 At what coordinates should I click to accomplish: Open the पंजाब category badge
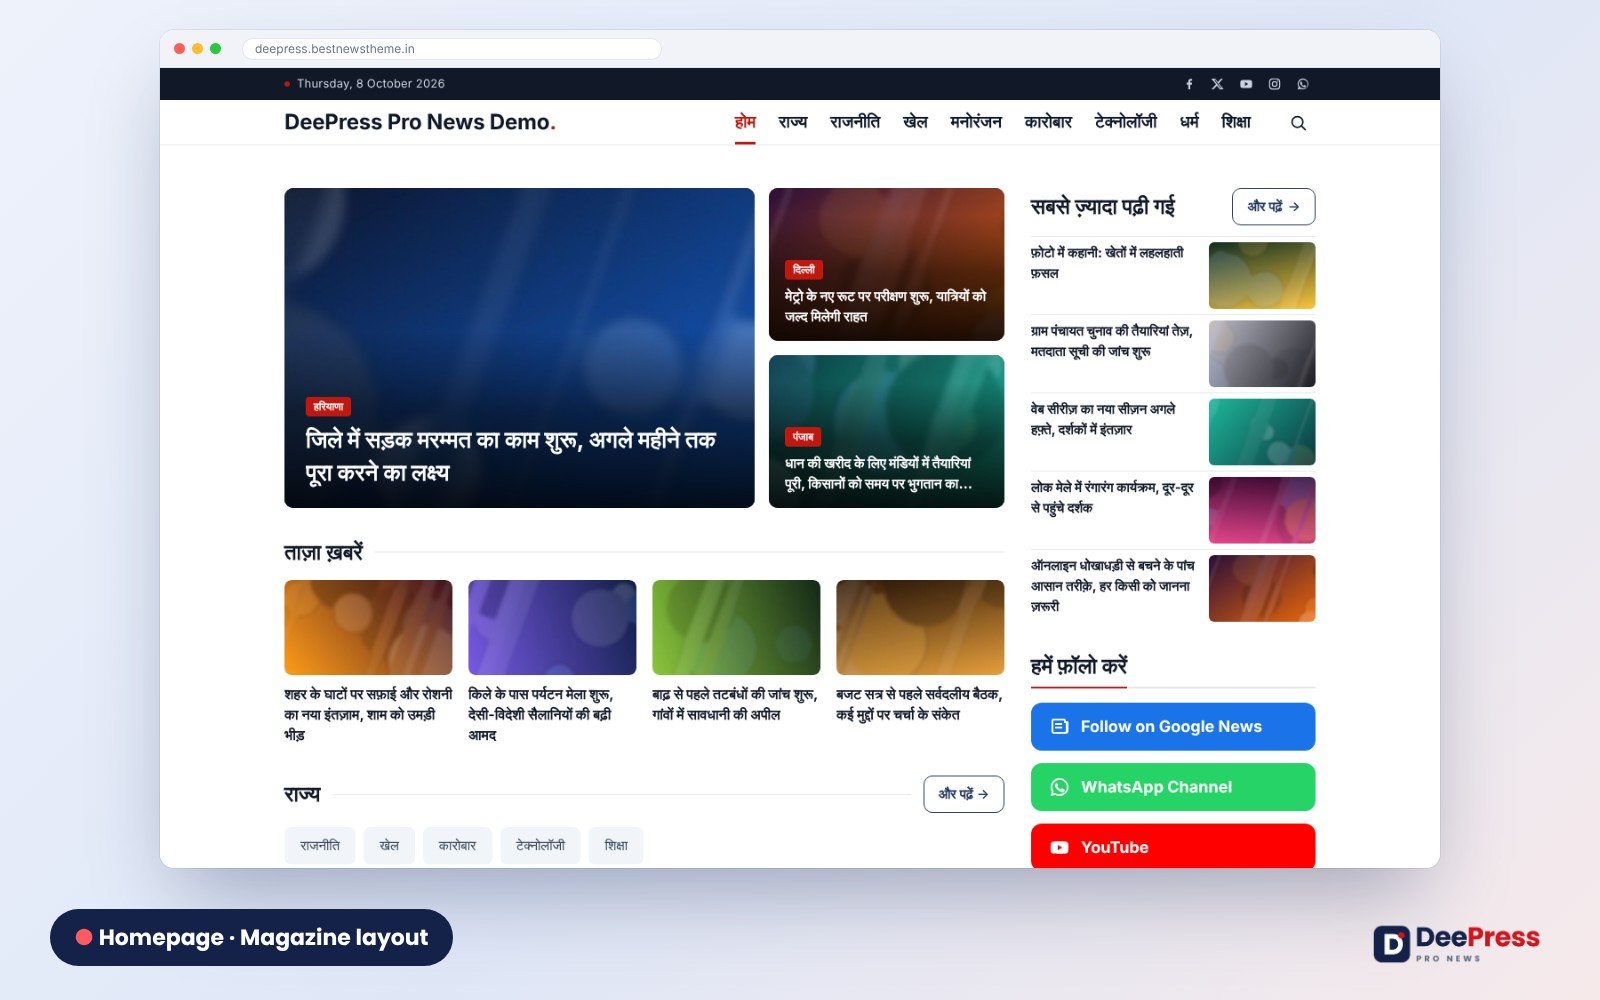803,437
